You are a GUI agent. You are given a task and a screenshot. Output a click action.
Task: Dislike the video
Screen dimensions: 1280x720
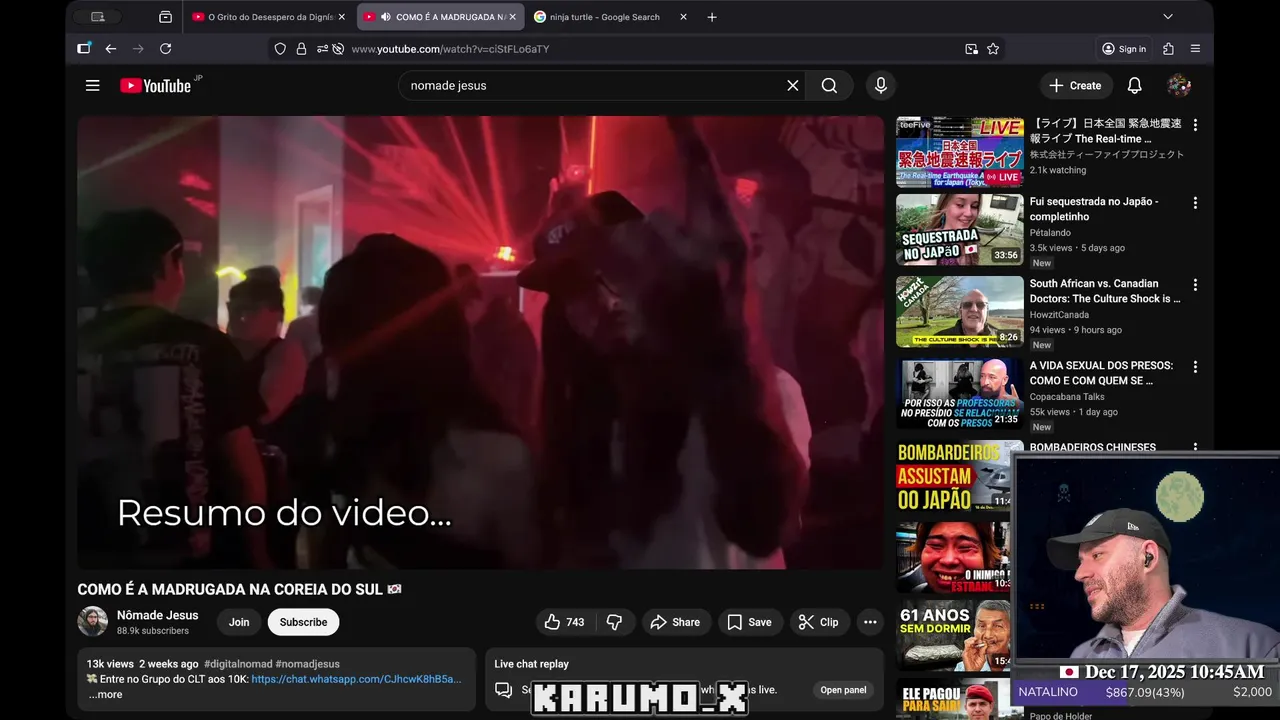pyautogui.click(x=614, y=622)
